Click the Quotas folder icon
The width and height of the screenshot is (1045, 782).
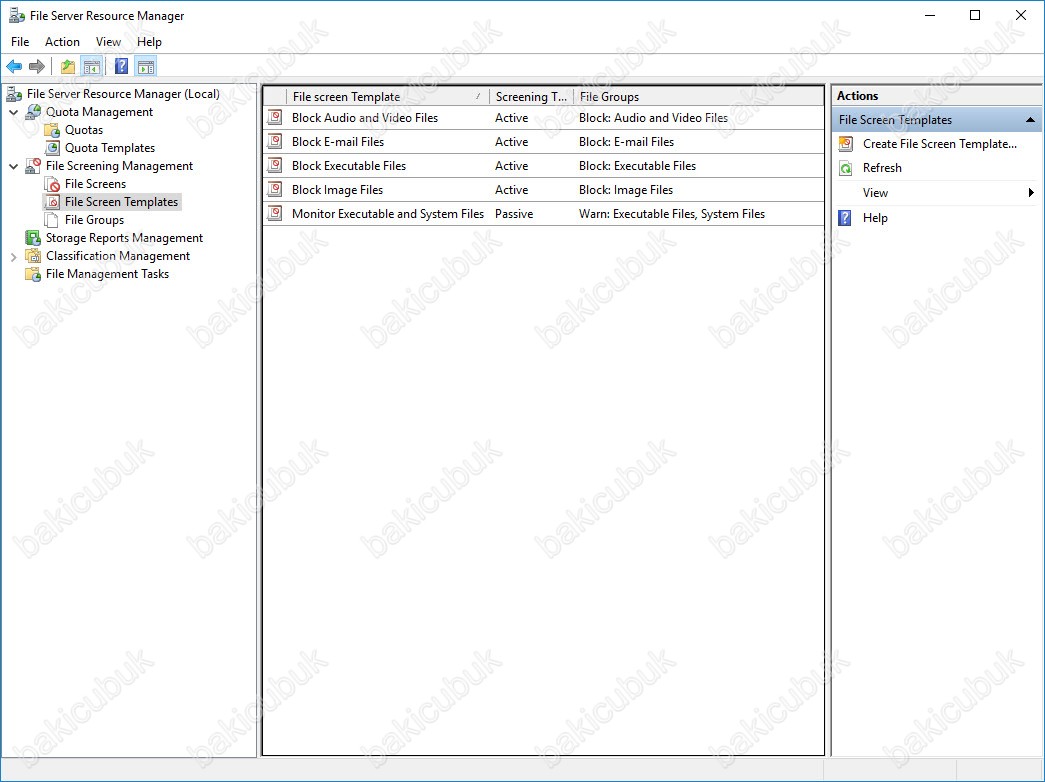pos(52,130)
